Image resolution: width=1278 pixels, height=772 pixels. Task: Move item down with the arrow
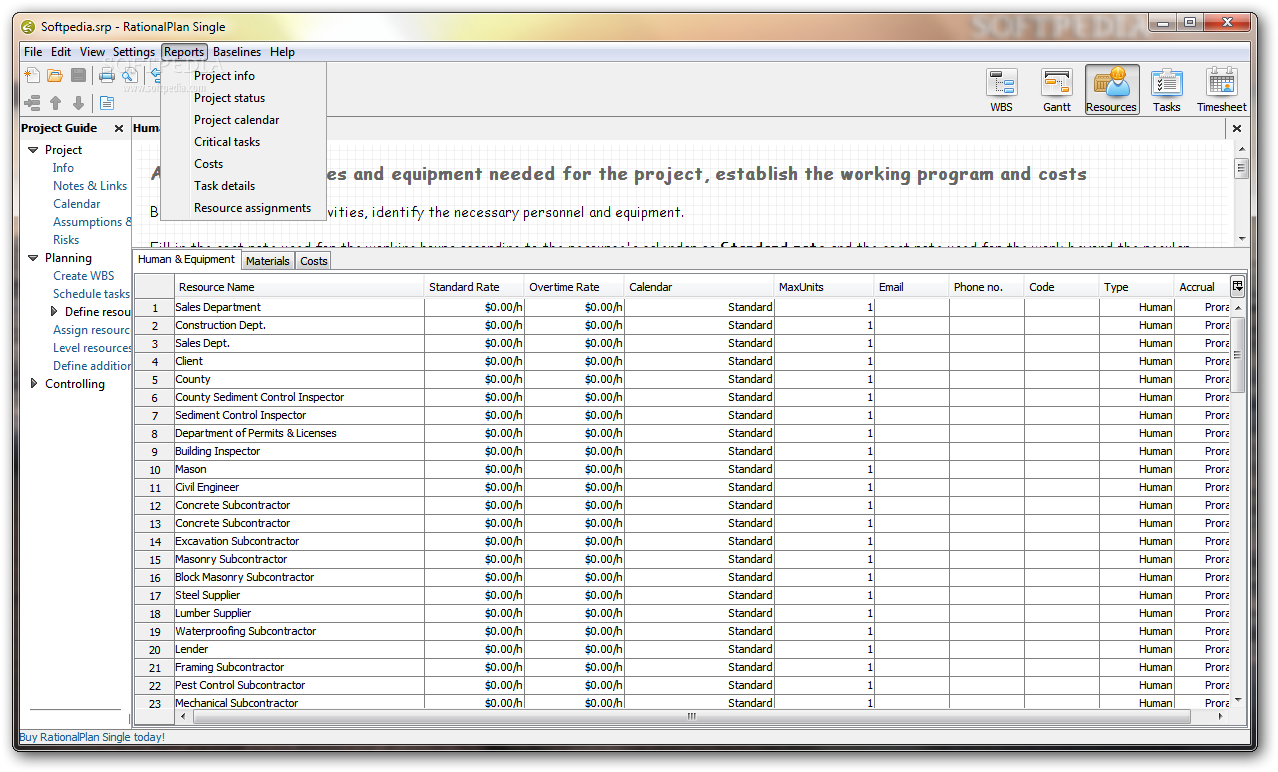click(78, 103)
